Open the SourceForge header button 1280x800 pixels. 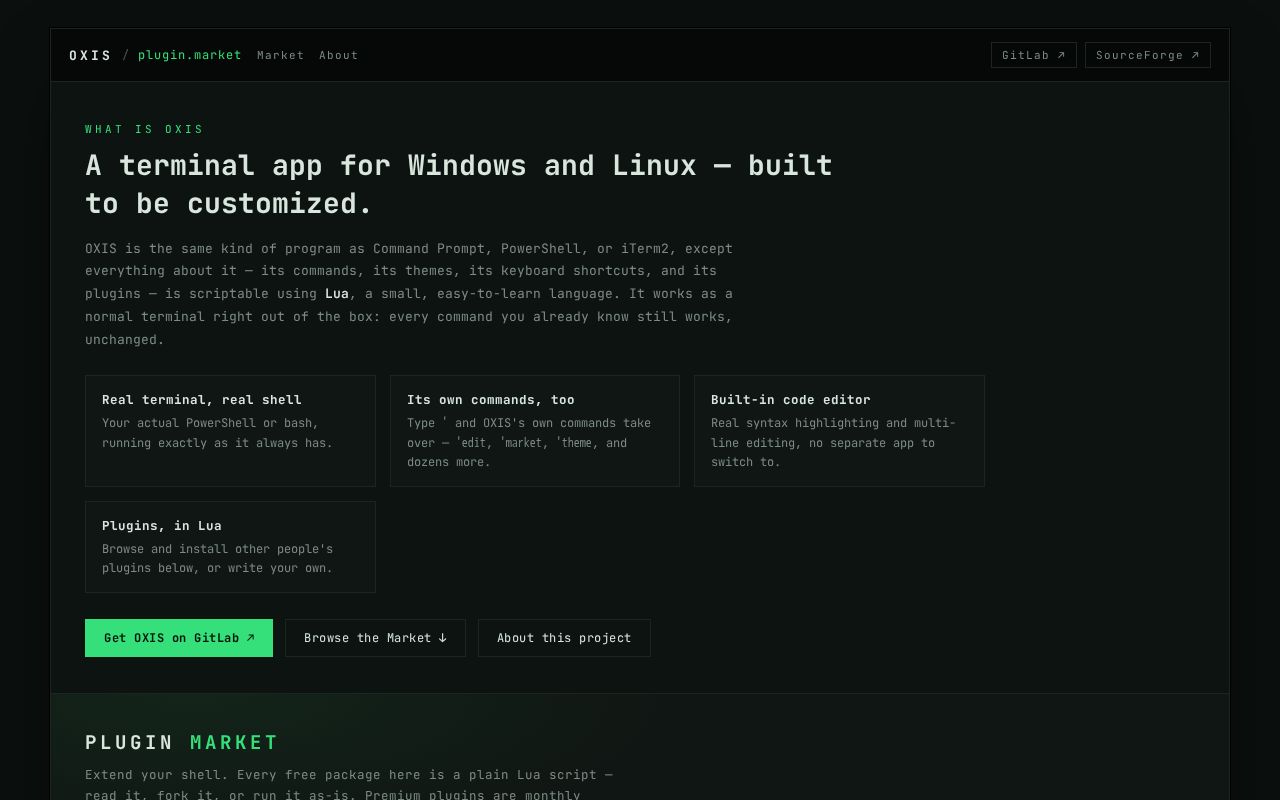pos(1148,55)
